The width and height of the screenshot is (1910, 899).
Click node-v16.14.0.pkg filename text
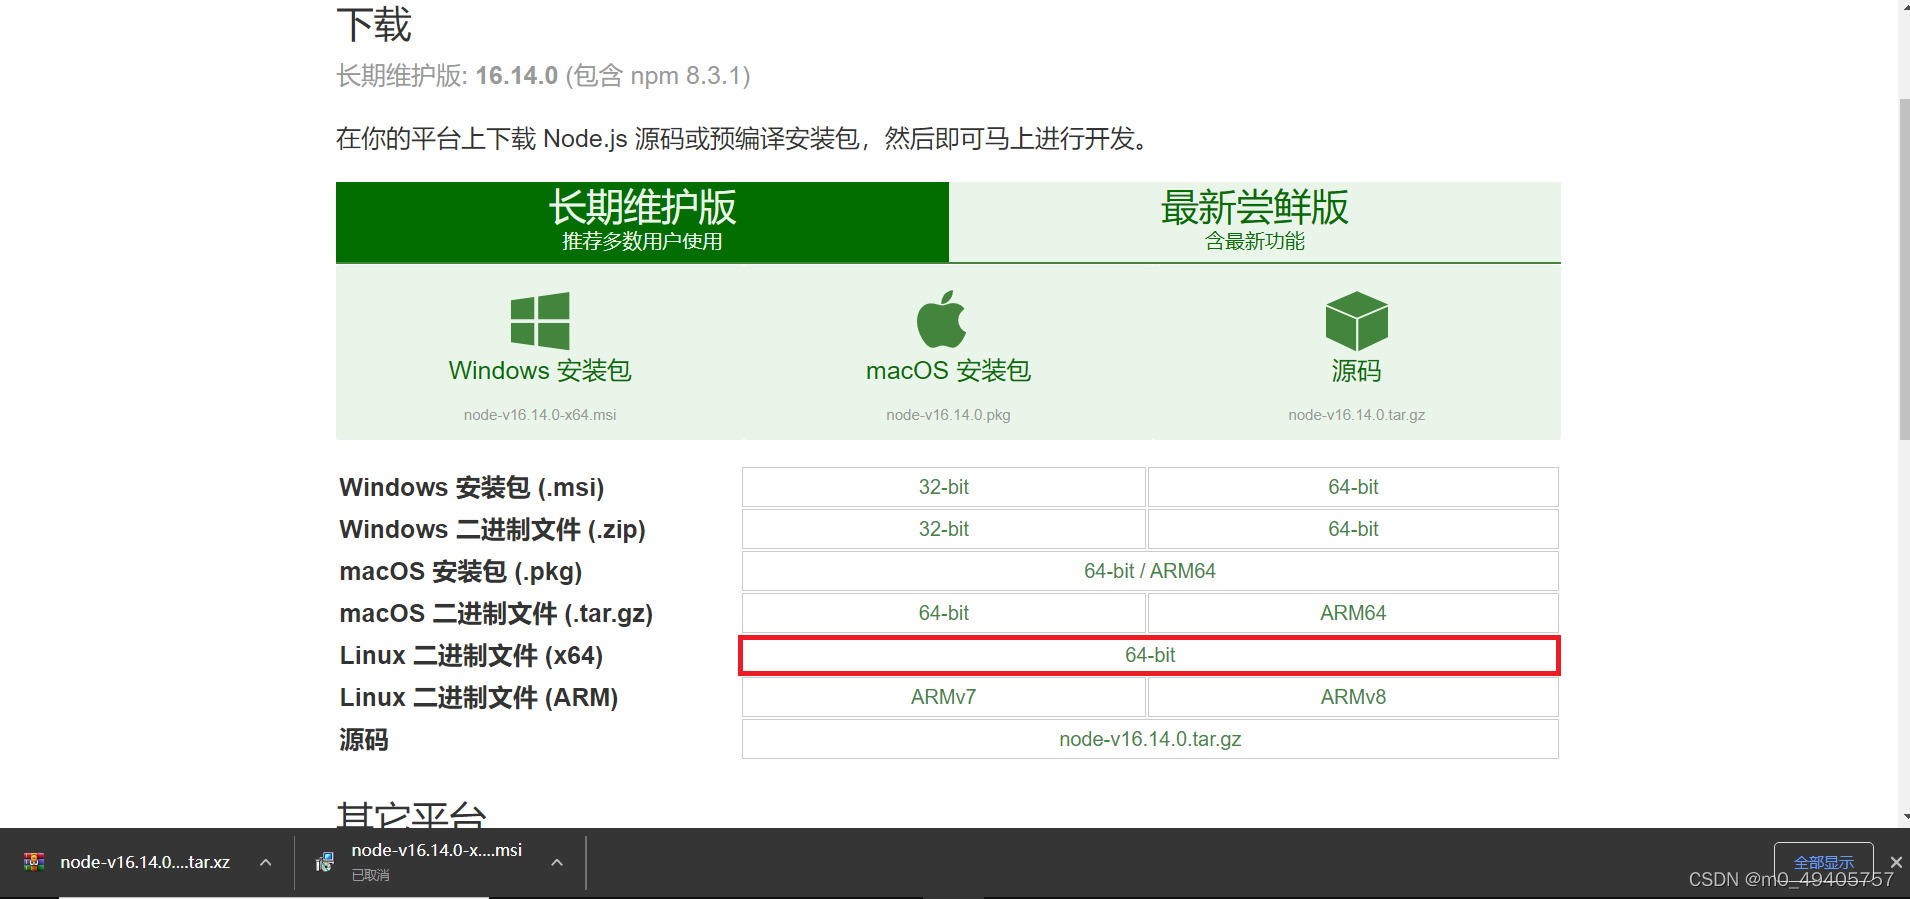(948, 415)
